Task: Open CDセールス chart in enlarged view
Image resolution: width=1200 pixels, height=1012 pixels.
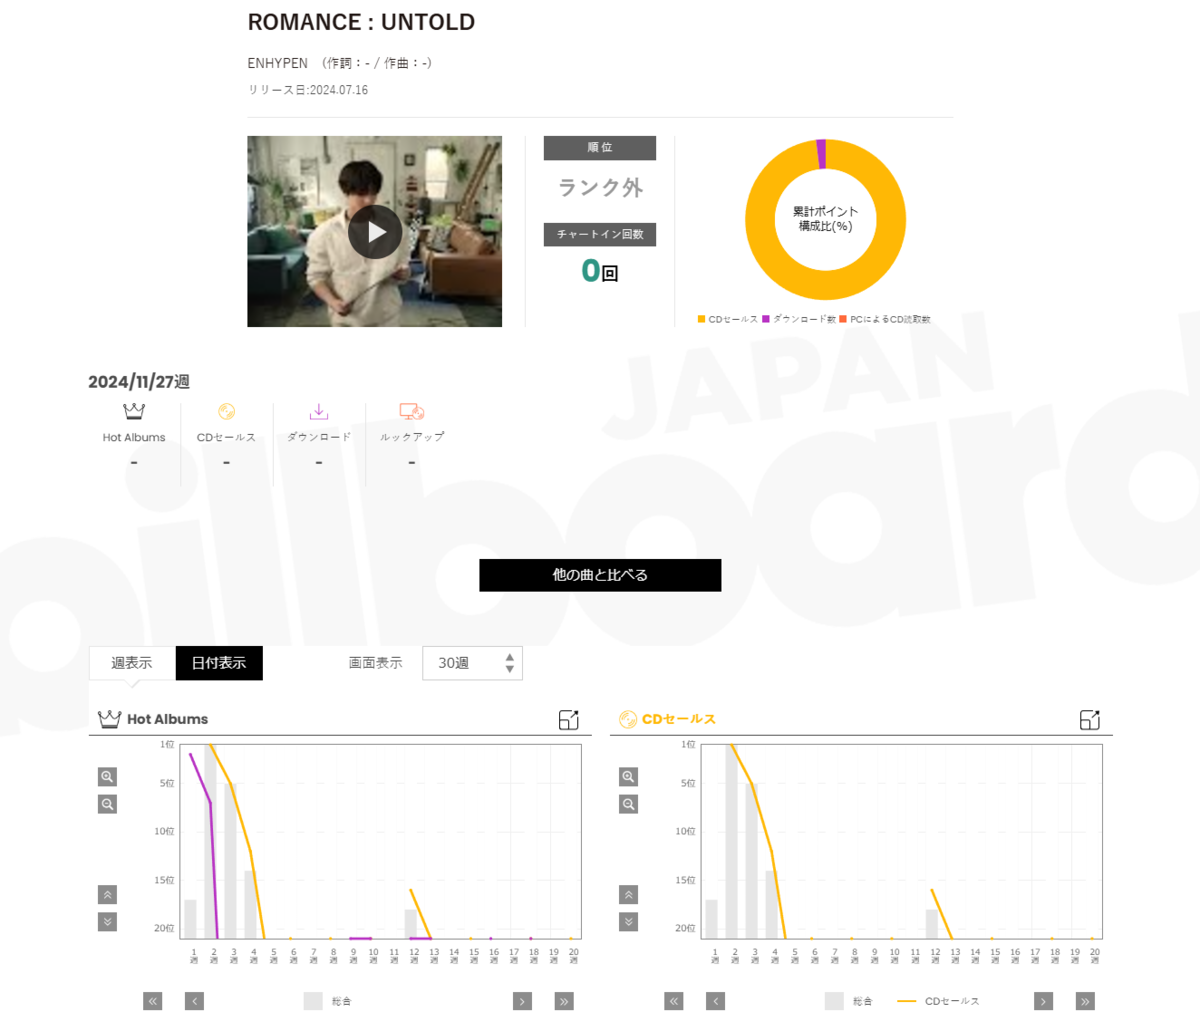Action: coord(1090,719)
